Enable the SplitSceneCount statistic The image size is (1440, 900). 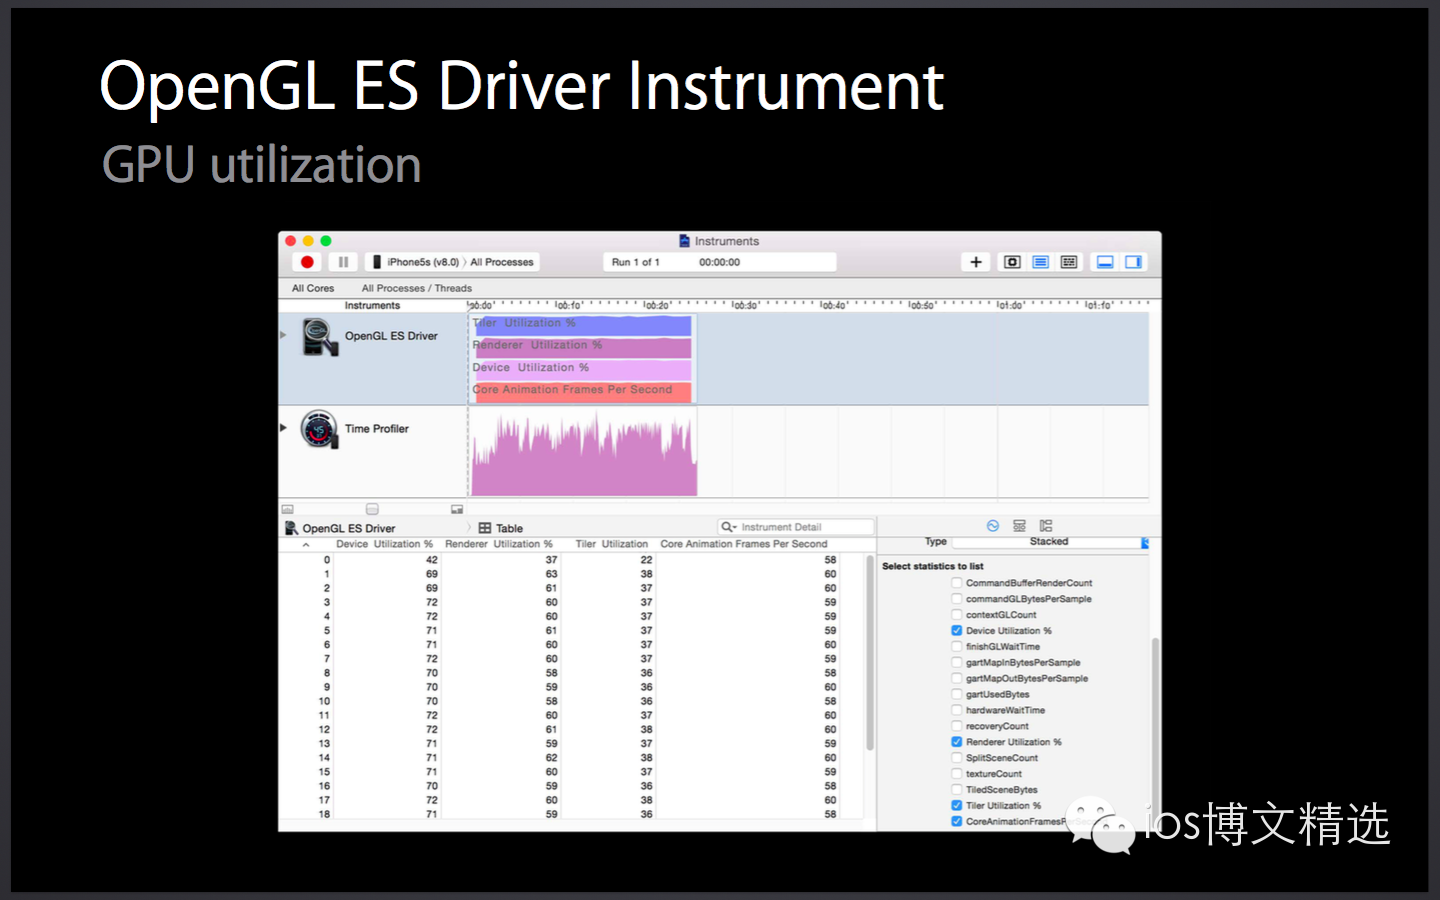(x=957, y=758)
